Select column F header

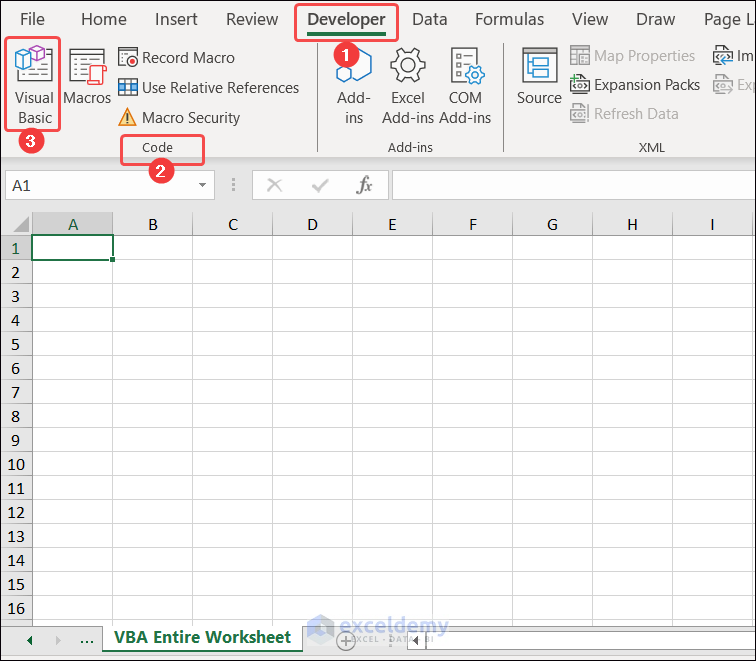click(472, 224)
